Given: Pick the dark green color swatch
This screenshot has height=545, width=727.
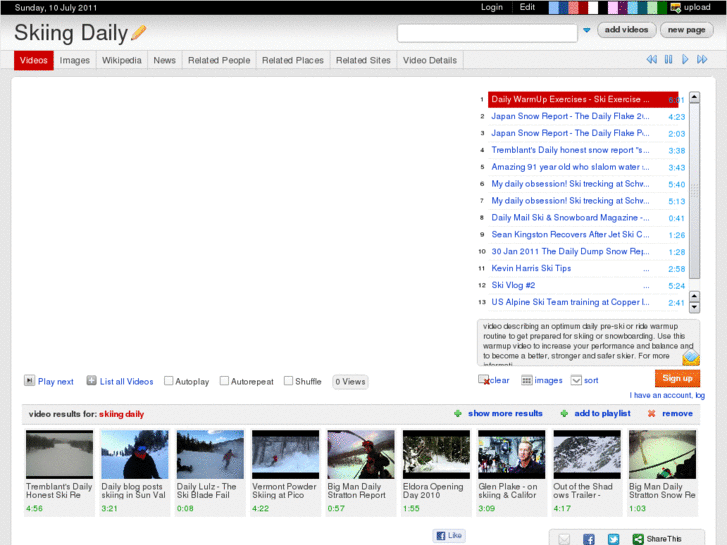Looking at the screenshot, I should click(662, 7).
